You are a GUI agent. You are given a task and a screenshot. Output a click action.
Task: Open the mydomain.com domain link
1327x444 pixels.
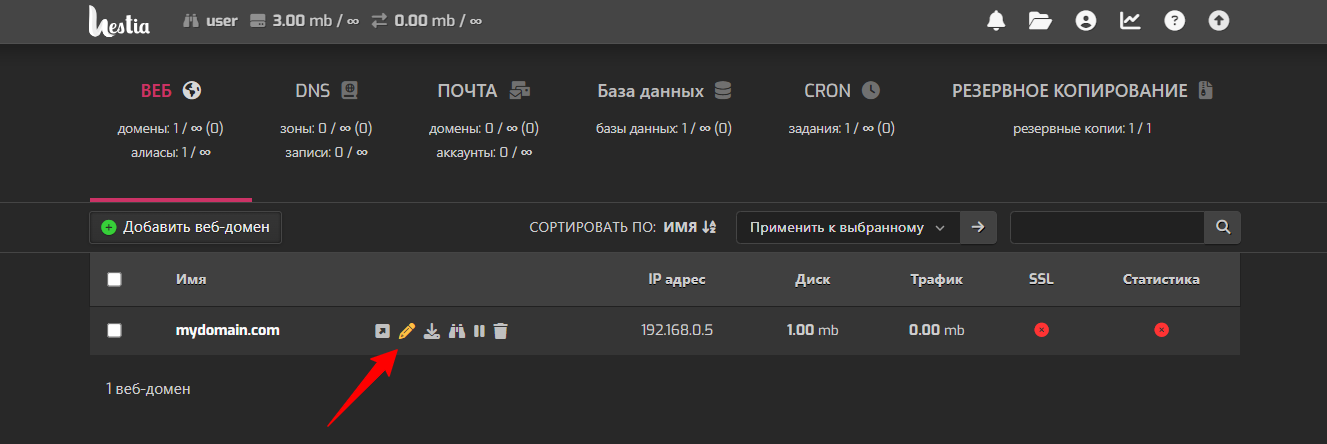227,330
